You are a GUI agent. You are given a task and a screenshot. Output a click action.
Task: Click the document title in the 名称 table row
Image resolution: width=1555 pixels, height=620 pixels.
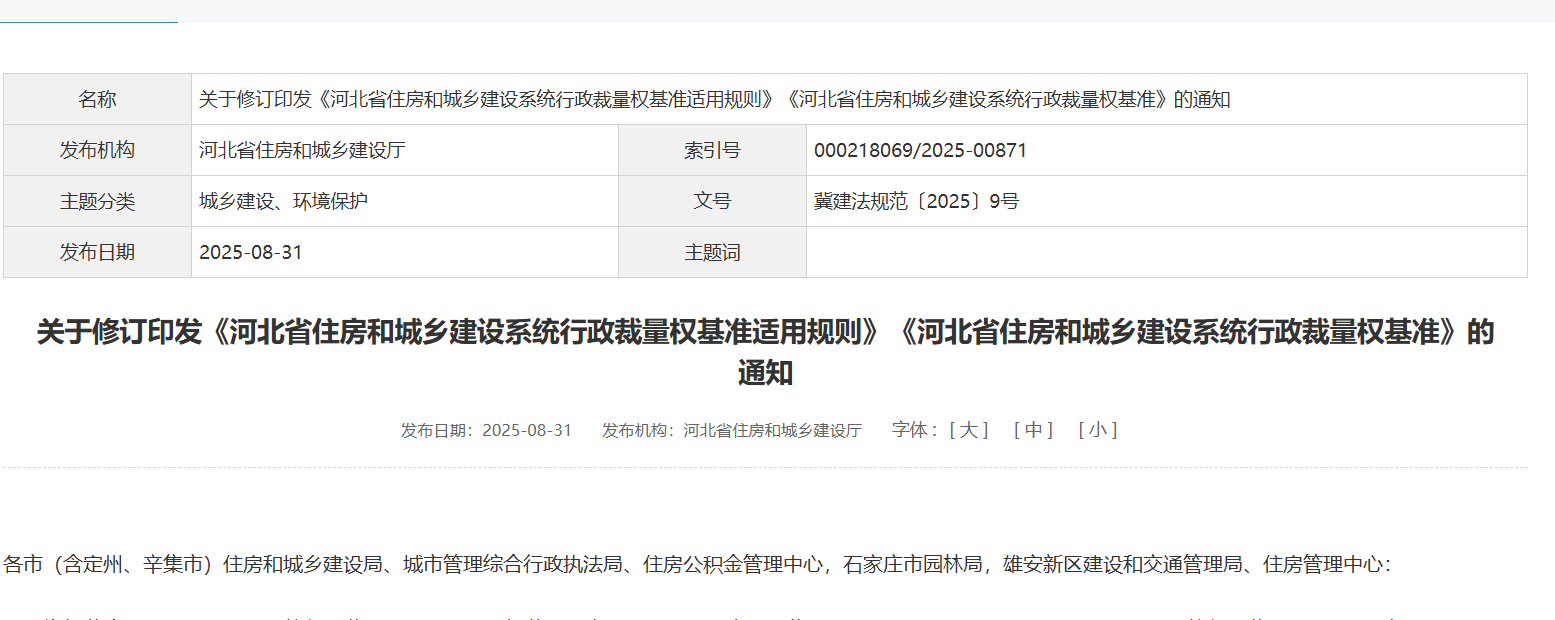714,99
